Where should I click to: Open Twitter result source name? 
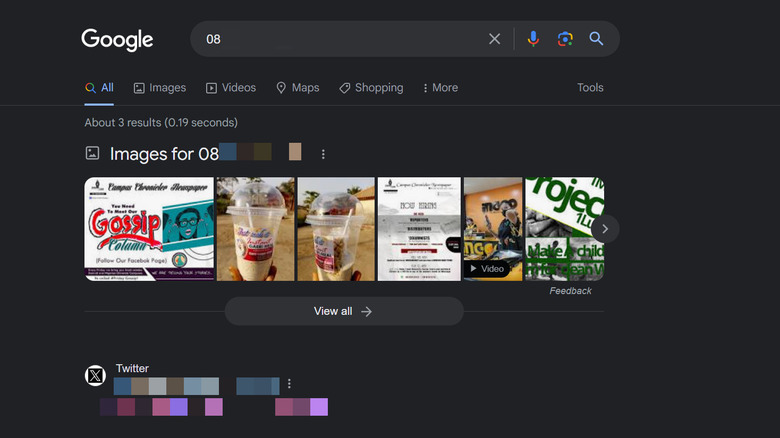pyautogui.click(x=132, y=368)
